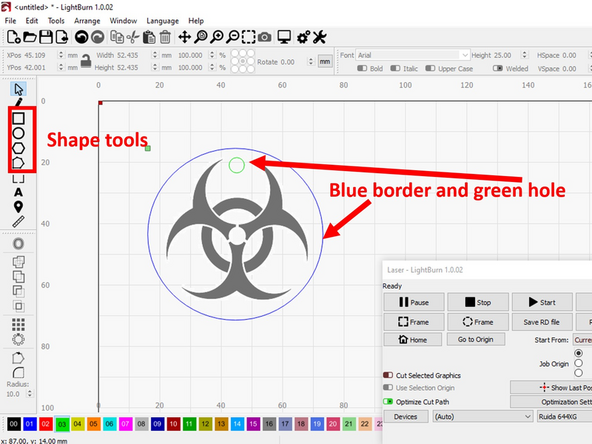Screen dimensions: 592x444
Task: Save the project with the floppy disk icon
Action: pos(46,37)
